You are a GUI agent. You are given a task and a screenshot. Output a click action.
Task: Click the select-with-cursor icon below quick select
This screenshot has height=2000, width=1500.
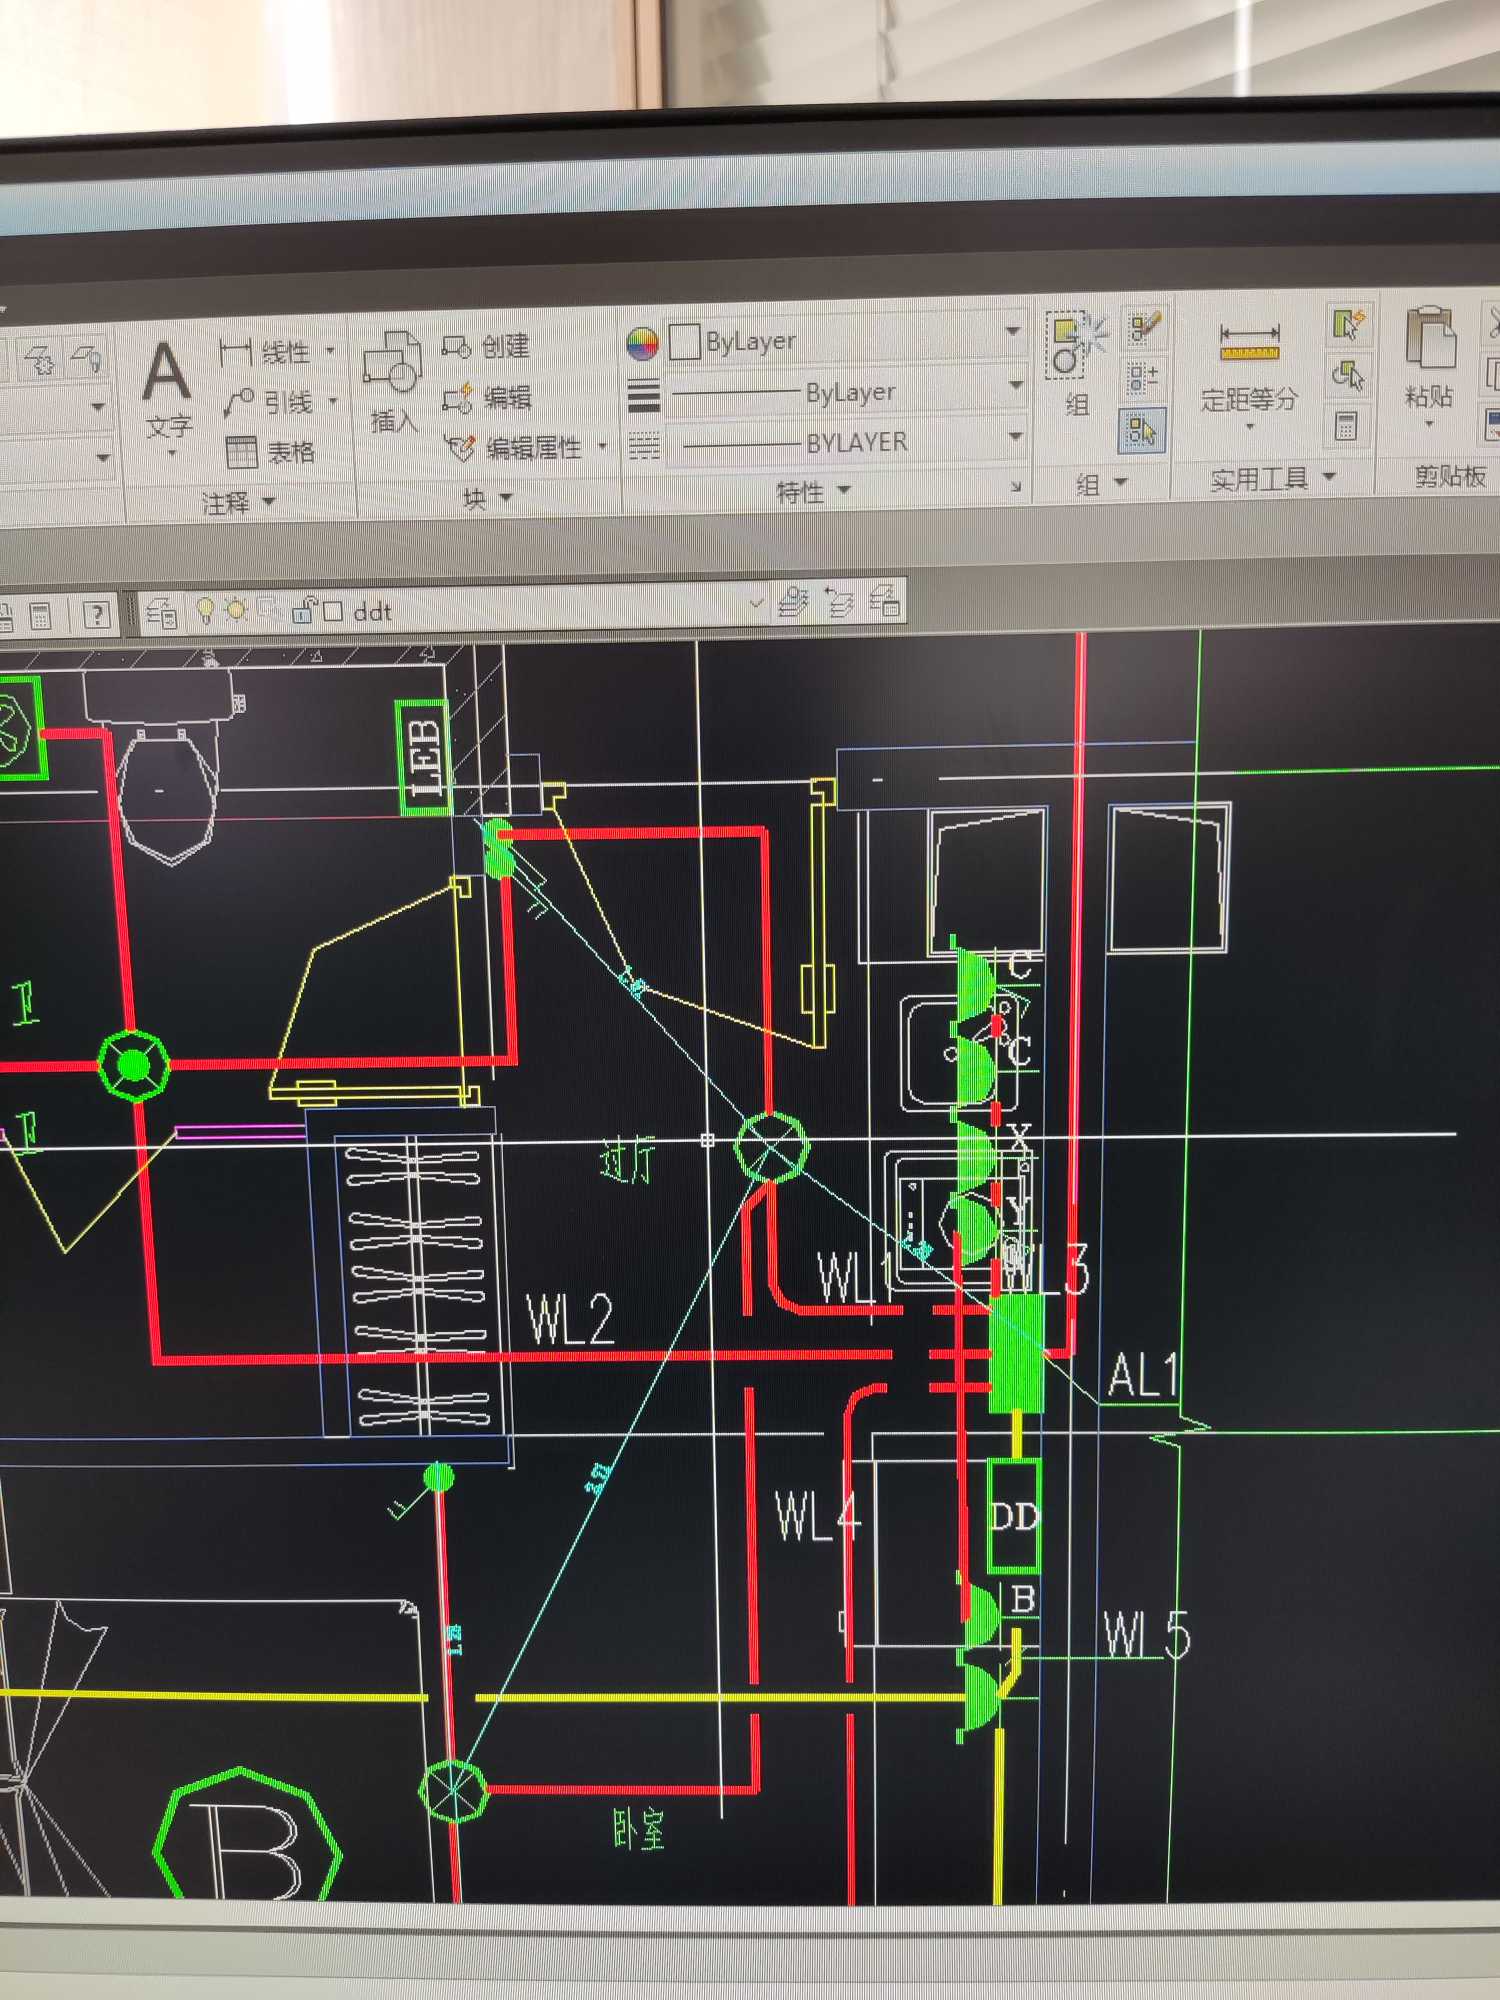[x=1348, y=375]
